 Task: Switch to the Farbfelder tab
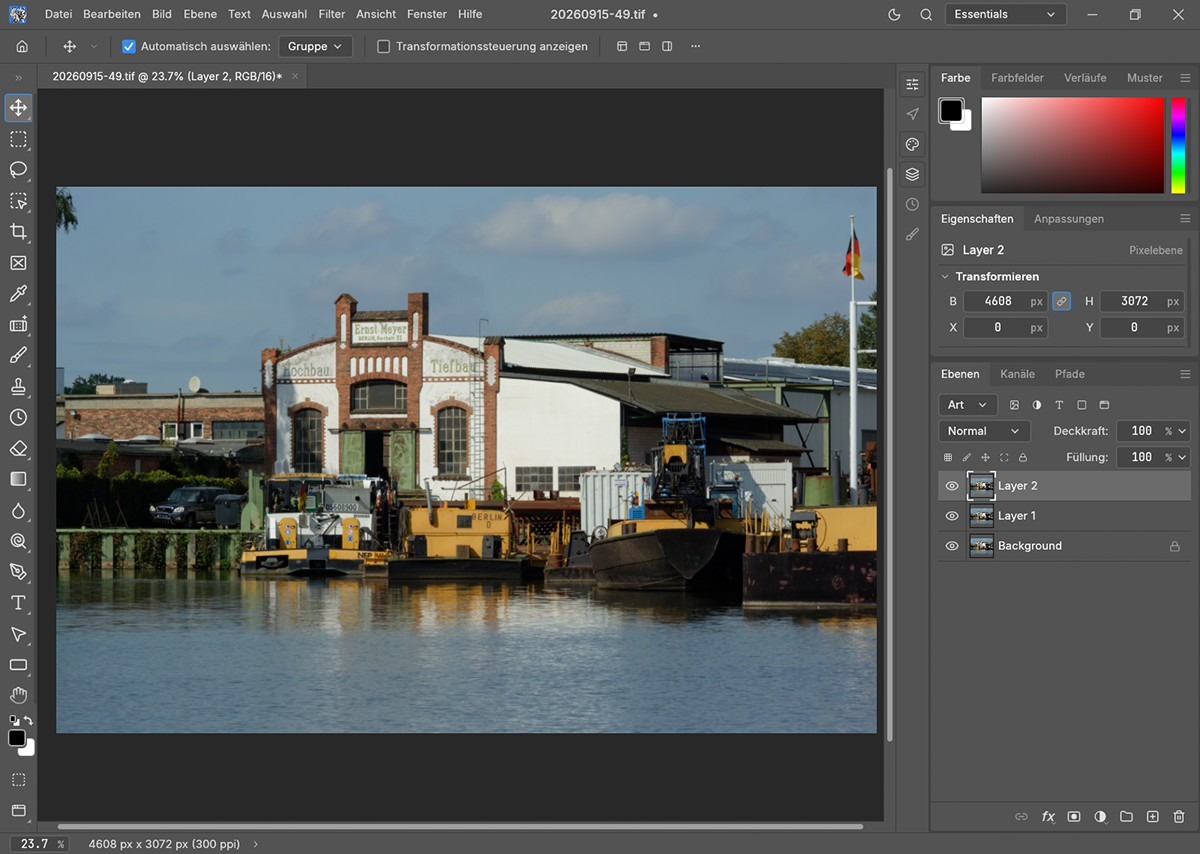pos(1017,77)
